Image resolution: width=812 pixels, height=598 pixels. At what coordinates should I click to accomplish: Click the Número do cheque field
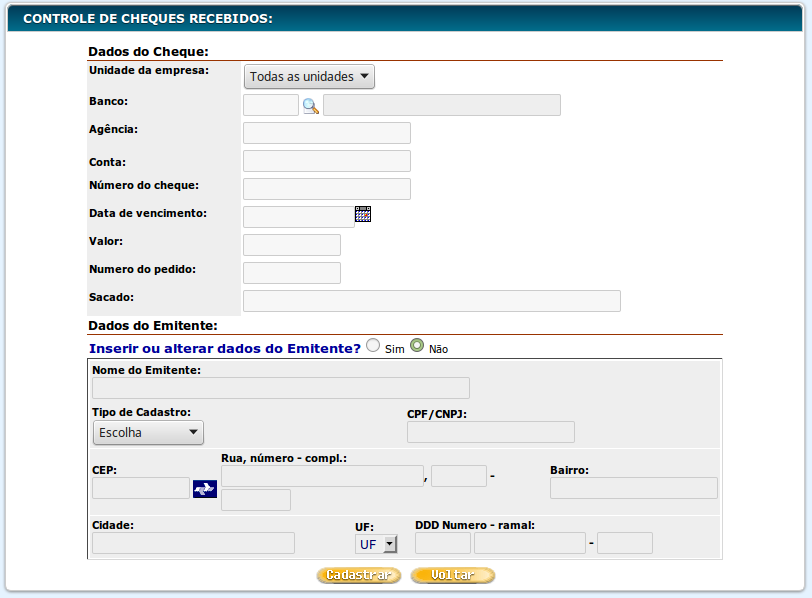(326, 189)
